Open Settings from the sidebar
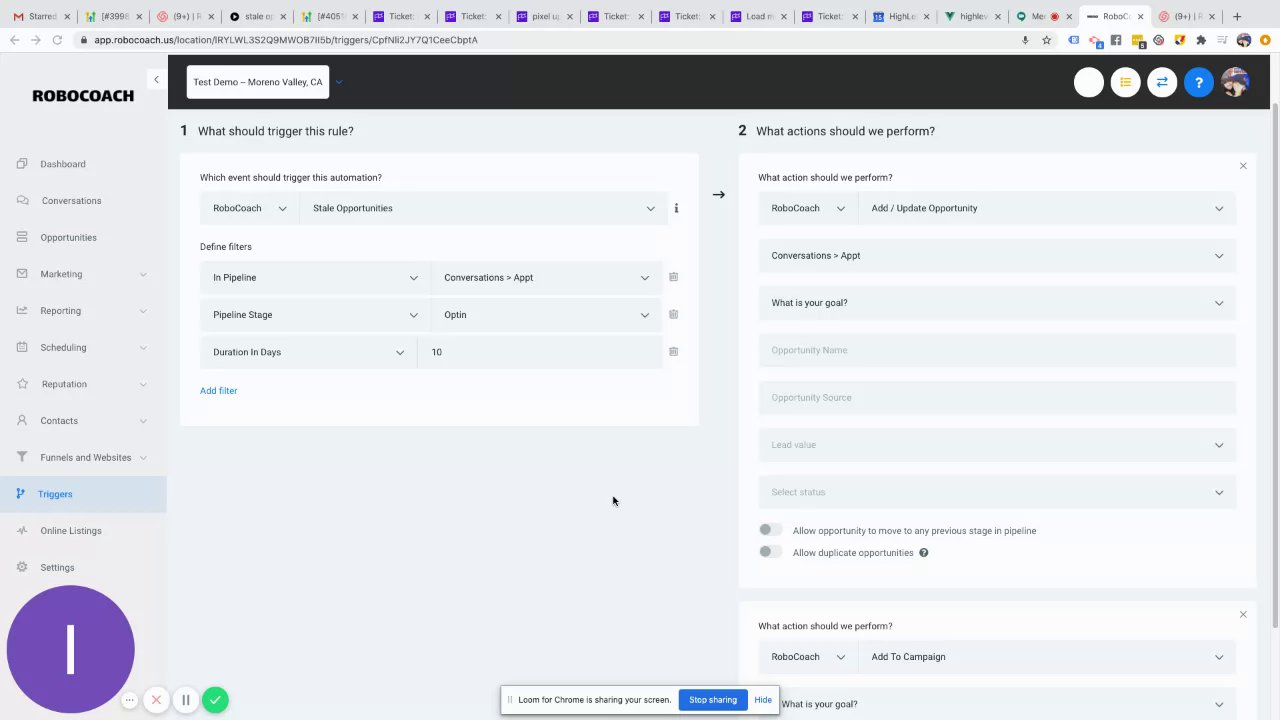 click(x=57, y=568)
